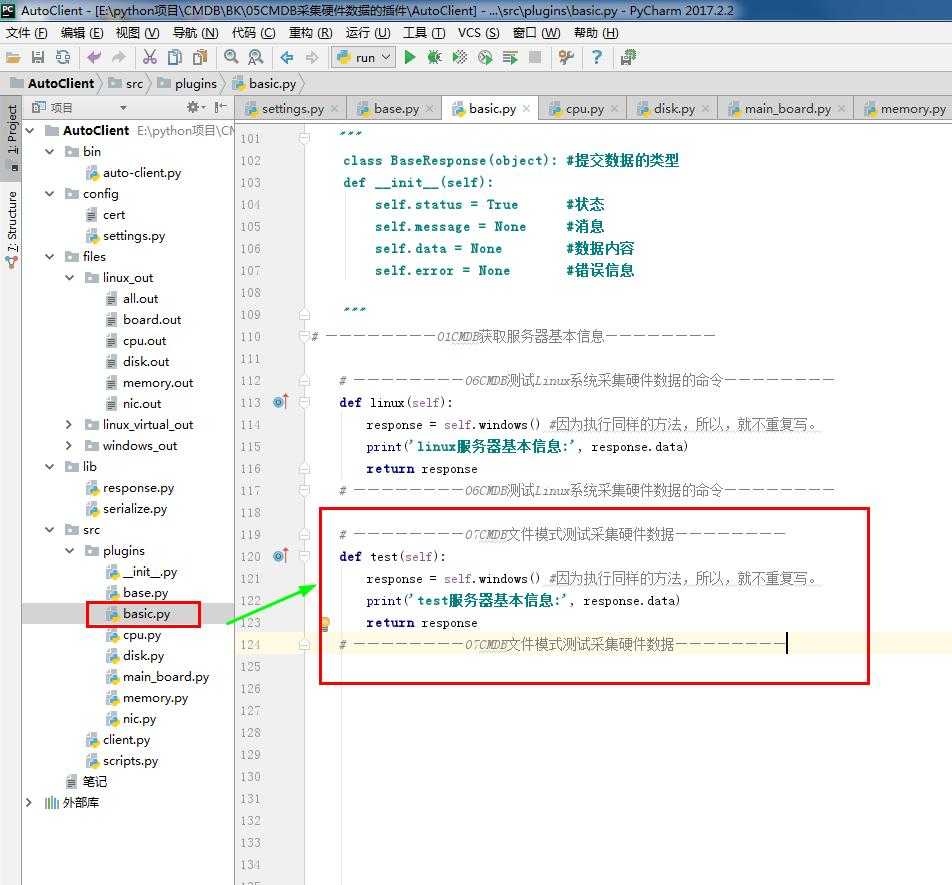Screen dimensions: 952x885
Task: Open Find with the magnifier icon
Action: 231,58
